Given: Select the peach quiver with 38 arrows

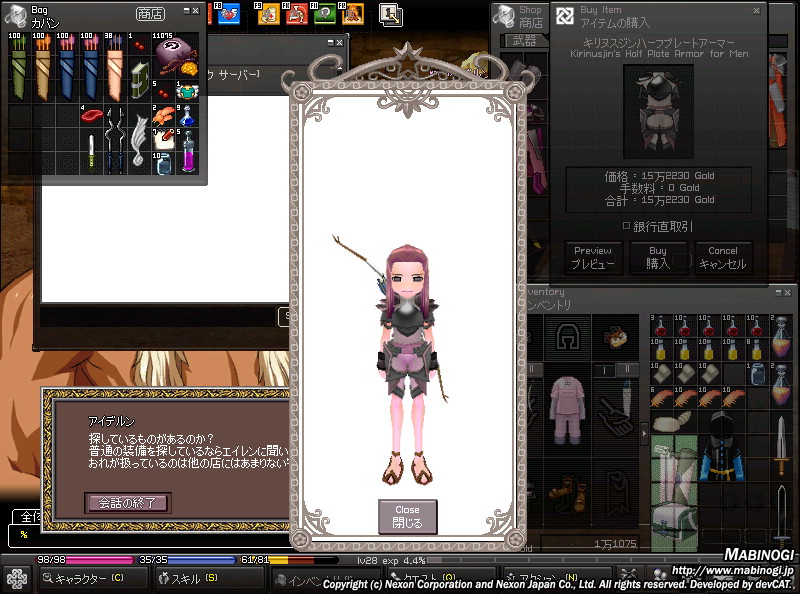Looking at the screenshot, I should 115,67.
